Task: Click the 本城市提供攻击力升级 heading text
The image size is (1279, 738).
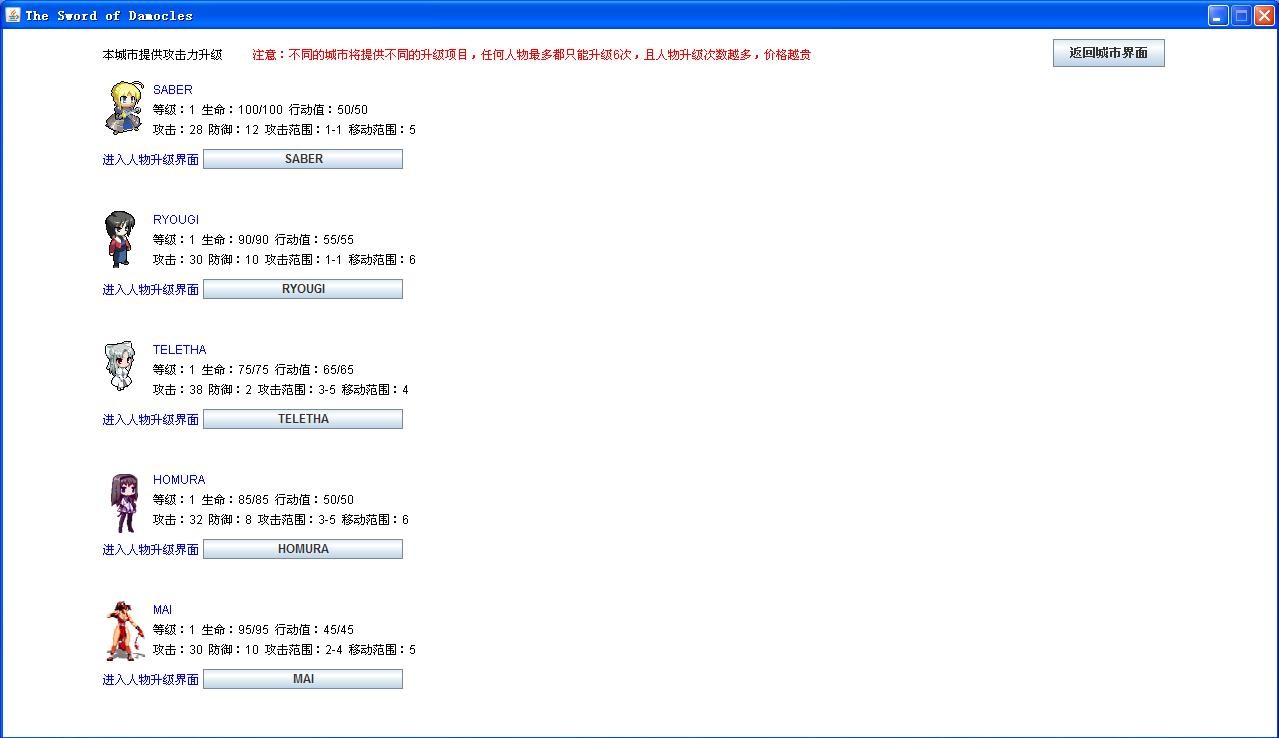Action: click(x=162, y=55)
